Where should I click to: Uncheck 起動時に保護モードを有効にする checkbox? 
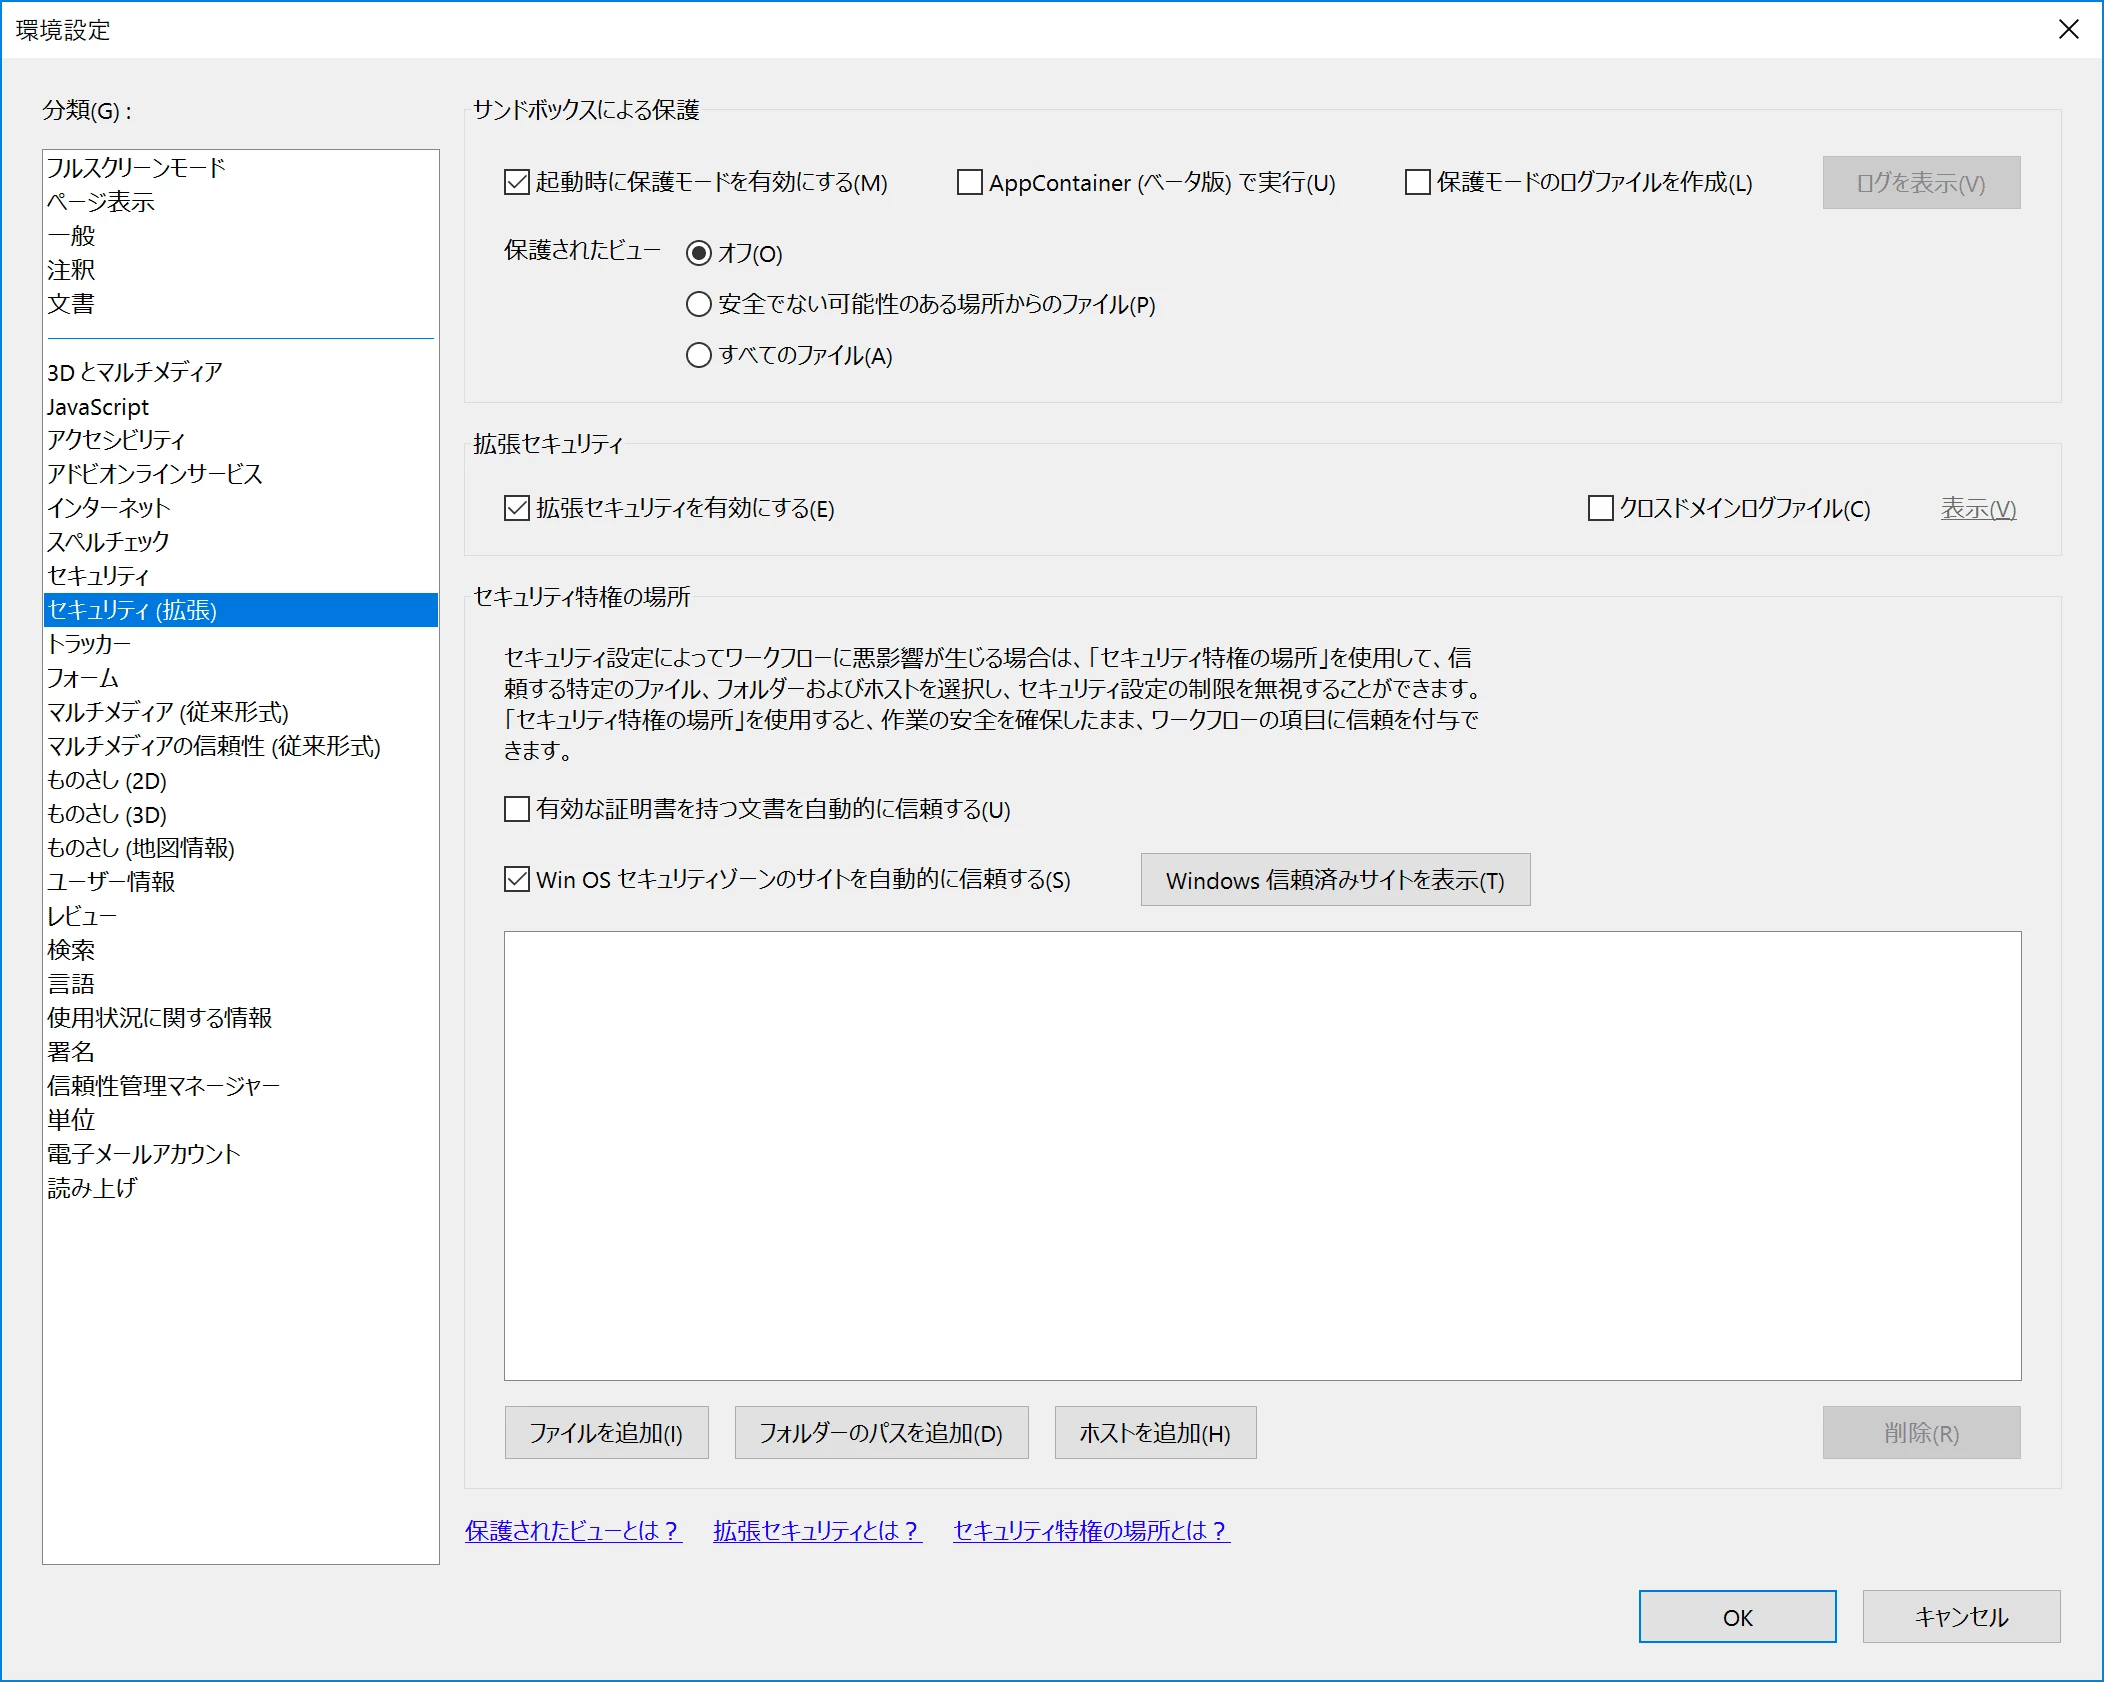point(517,183)
